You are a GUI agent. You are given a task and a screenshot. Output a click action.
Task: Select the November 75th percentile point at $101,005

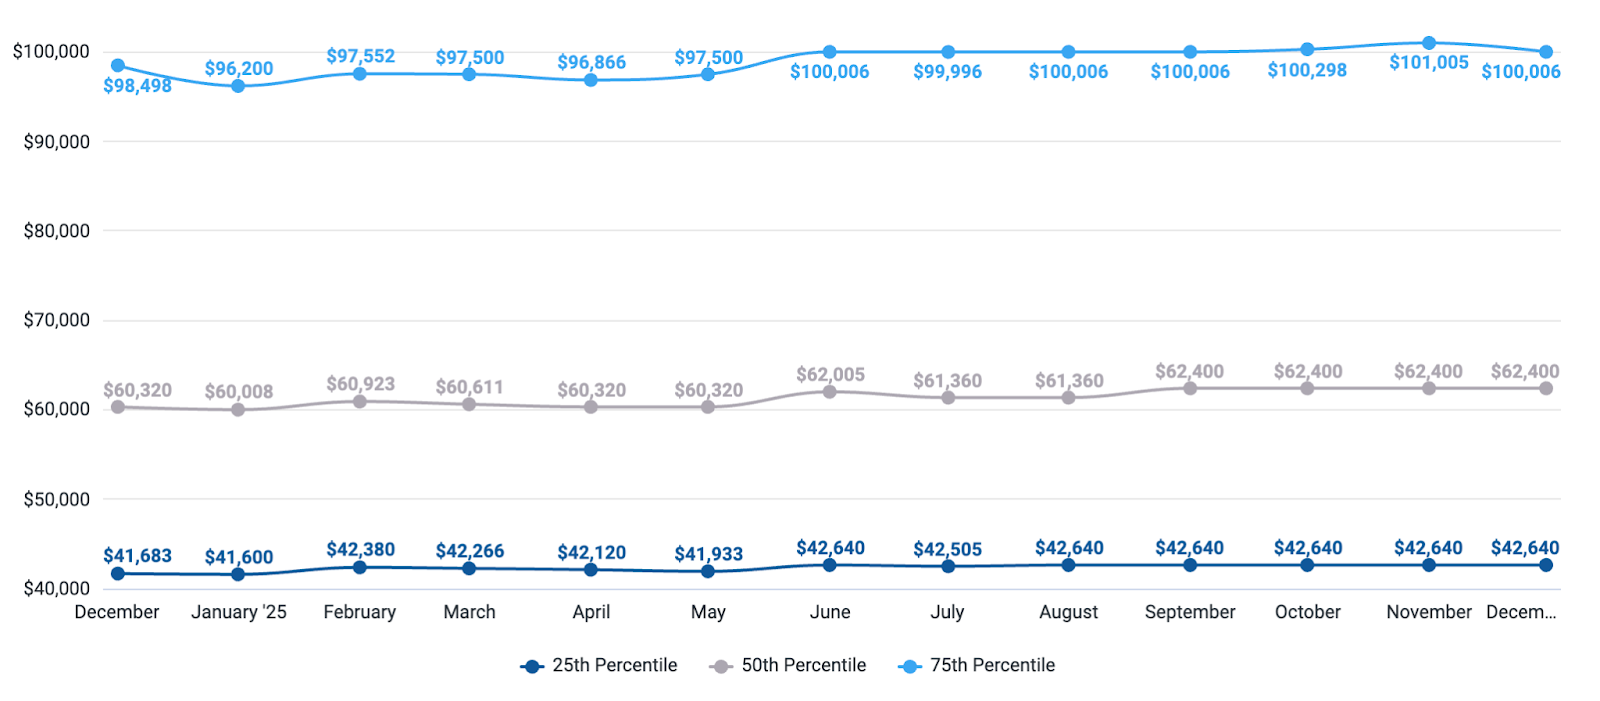1429,43
